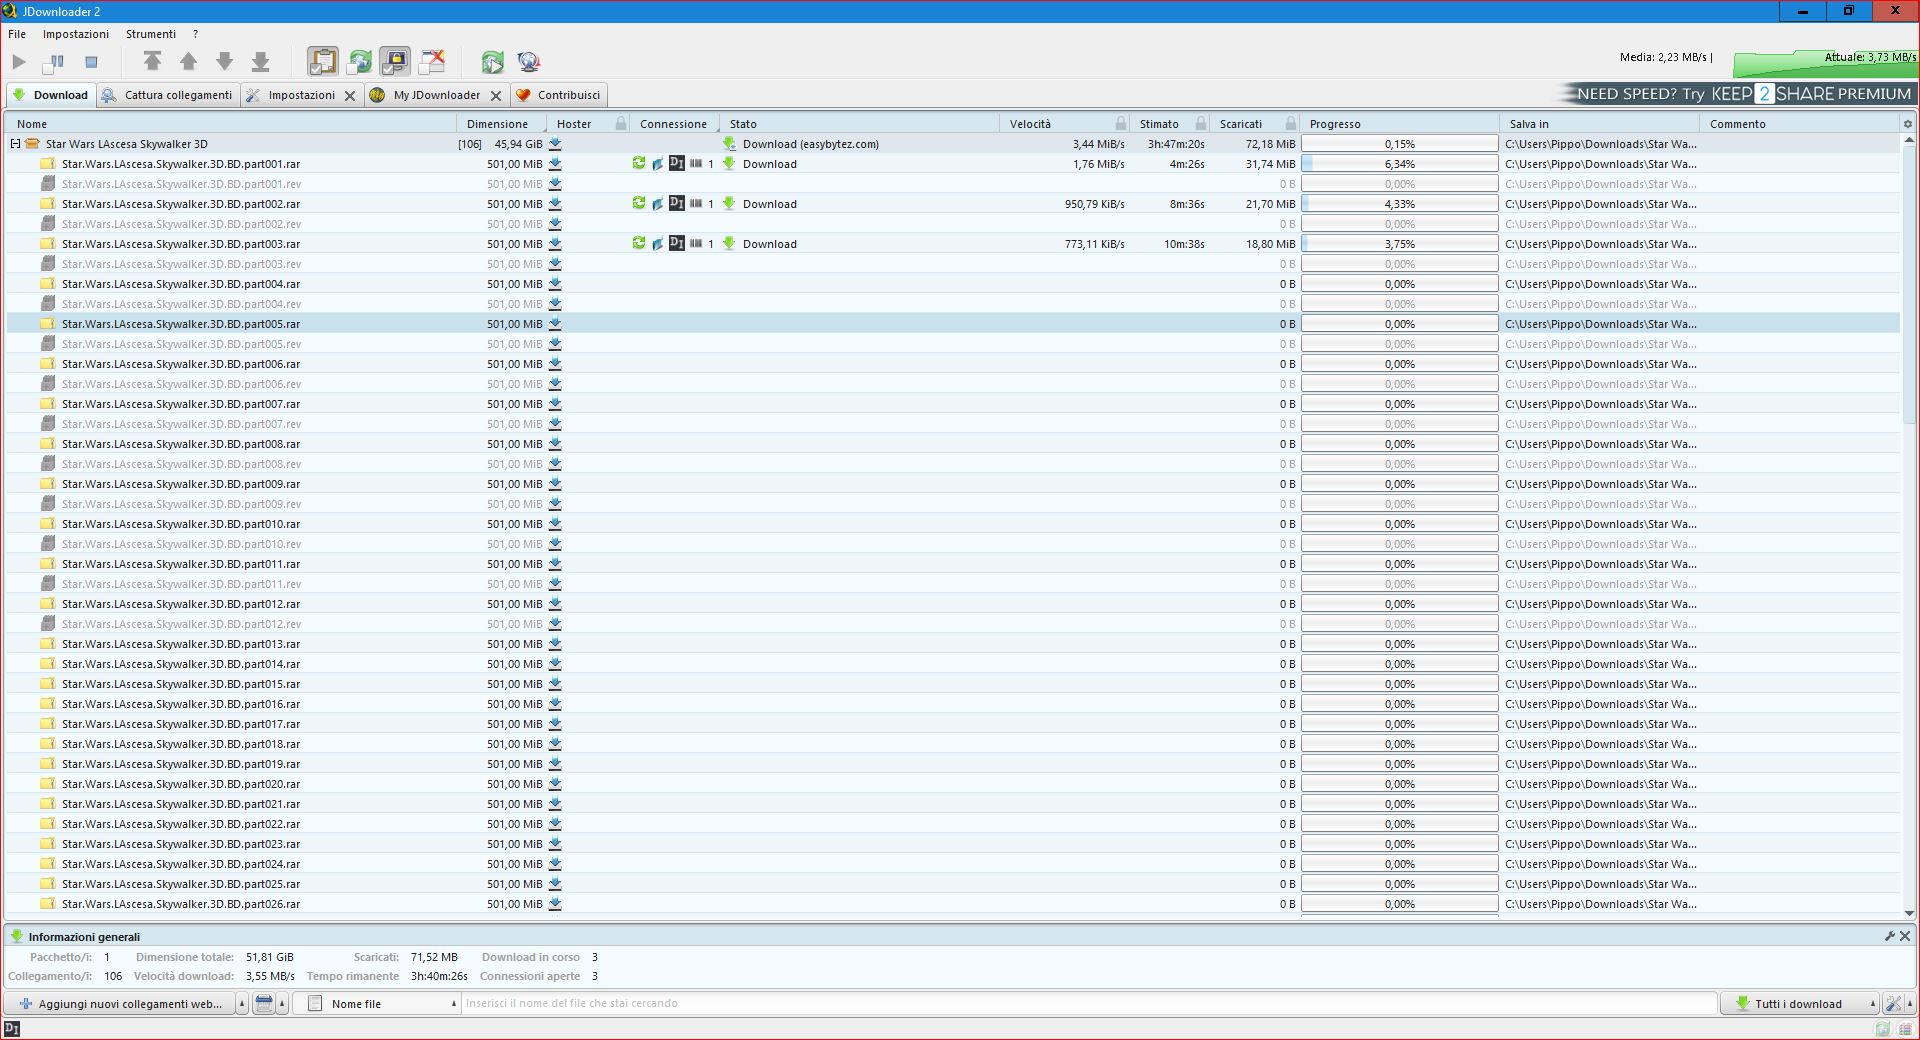1920x1040 pixels.
Task: Click the package 0,15% progress bar
Action: [1399, 144]
